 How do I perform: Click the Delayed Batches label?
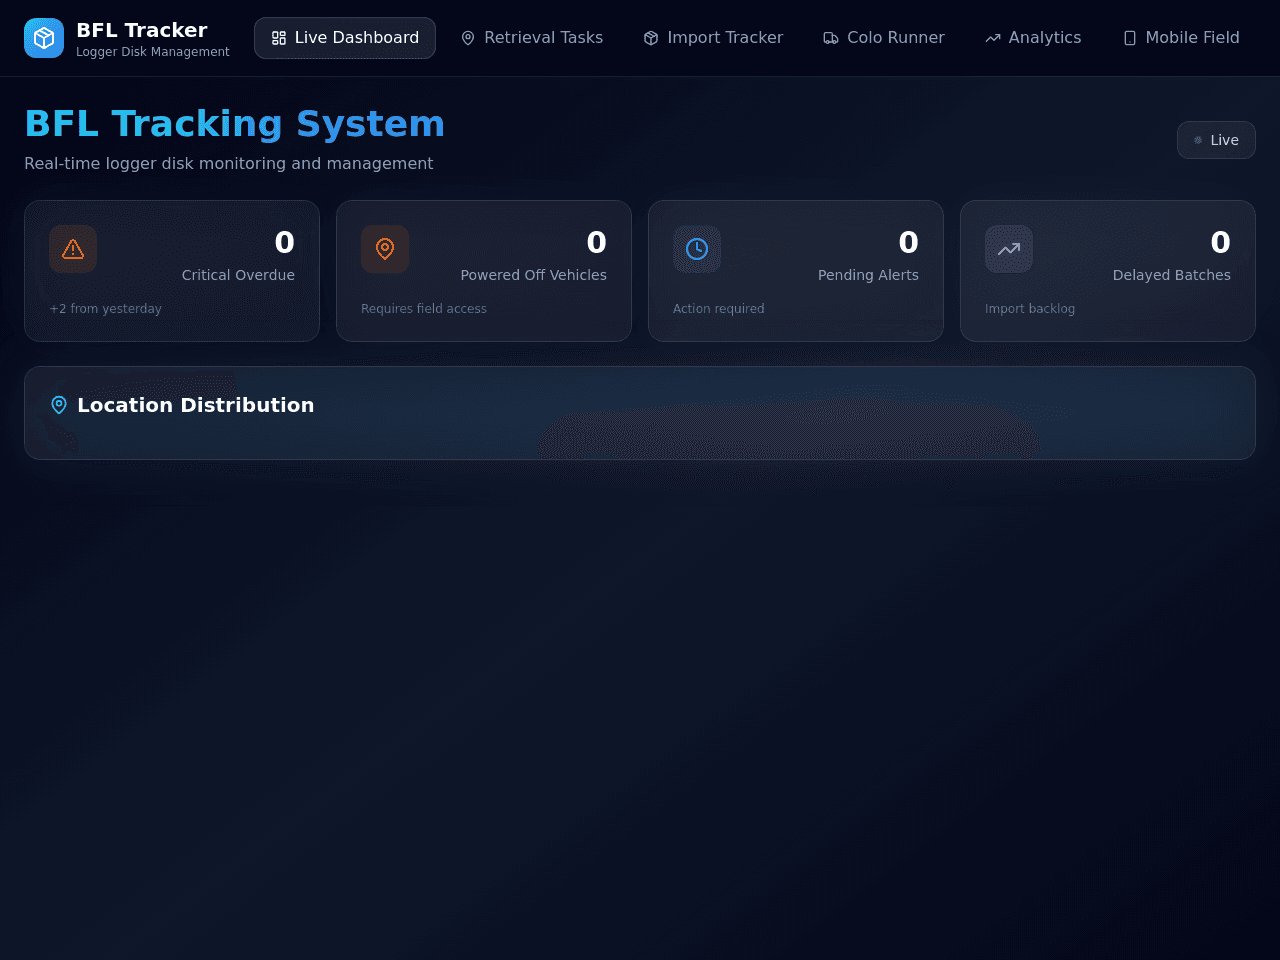click(x=1171, y=275)
